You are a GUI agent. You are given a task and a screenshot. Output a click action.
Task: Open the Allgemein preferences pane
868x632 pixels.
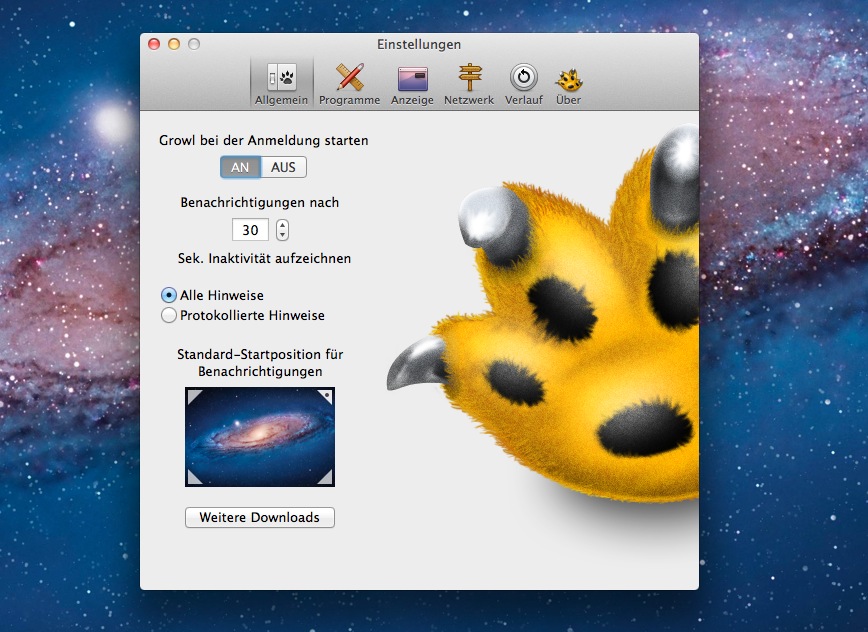point(281,84)
